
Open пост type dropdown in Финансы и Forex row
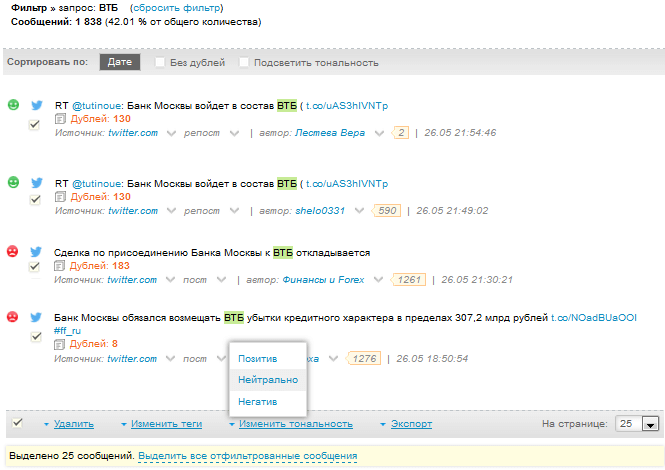point(221,280)
